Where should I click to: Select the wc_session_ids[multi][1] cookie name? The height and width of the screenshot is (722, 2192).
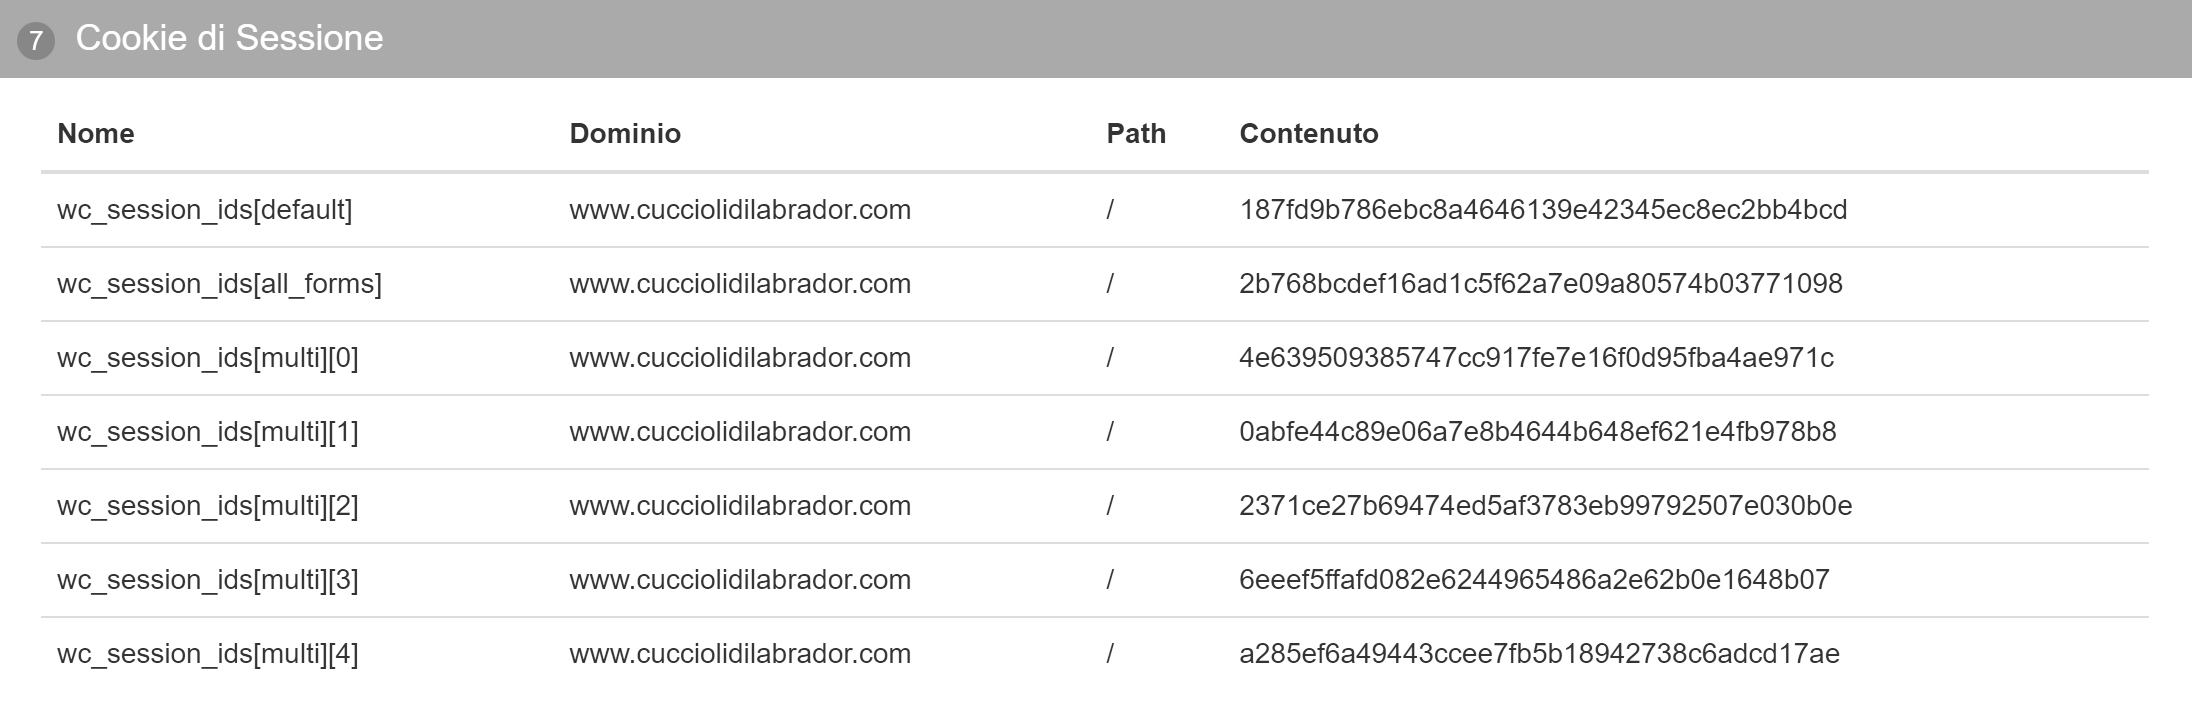(208, 432)
